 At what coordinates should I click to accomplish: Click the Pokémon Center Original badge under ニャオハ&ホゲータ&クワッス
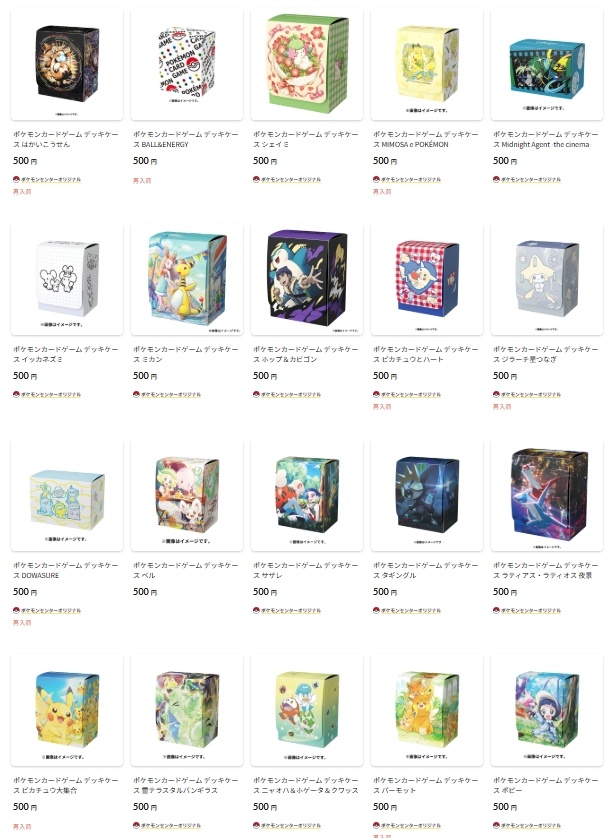(287, 826)
